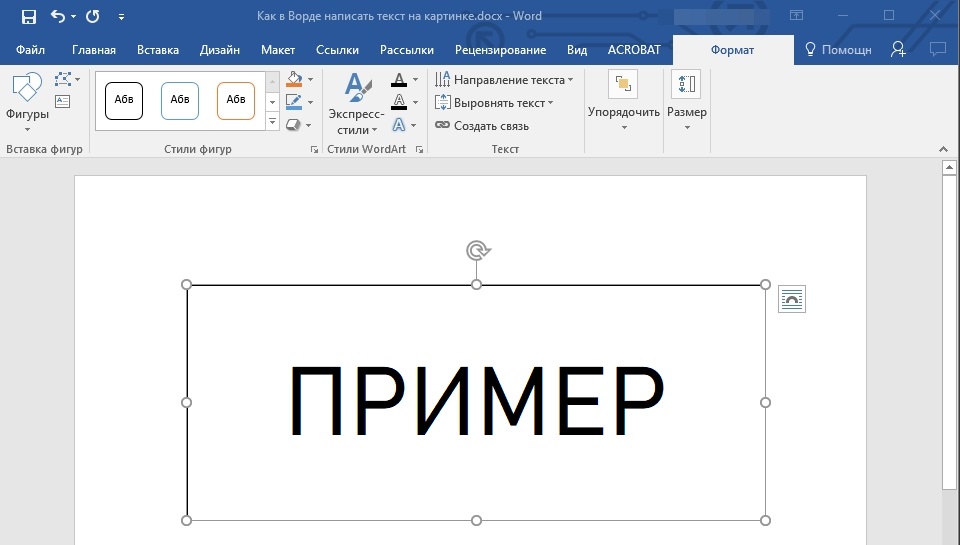
Task: Click the Save icon in quick access toolbar
Action: [x=28, y=16]
